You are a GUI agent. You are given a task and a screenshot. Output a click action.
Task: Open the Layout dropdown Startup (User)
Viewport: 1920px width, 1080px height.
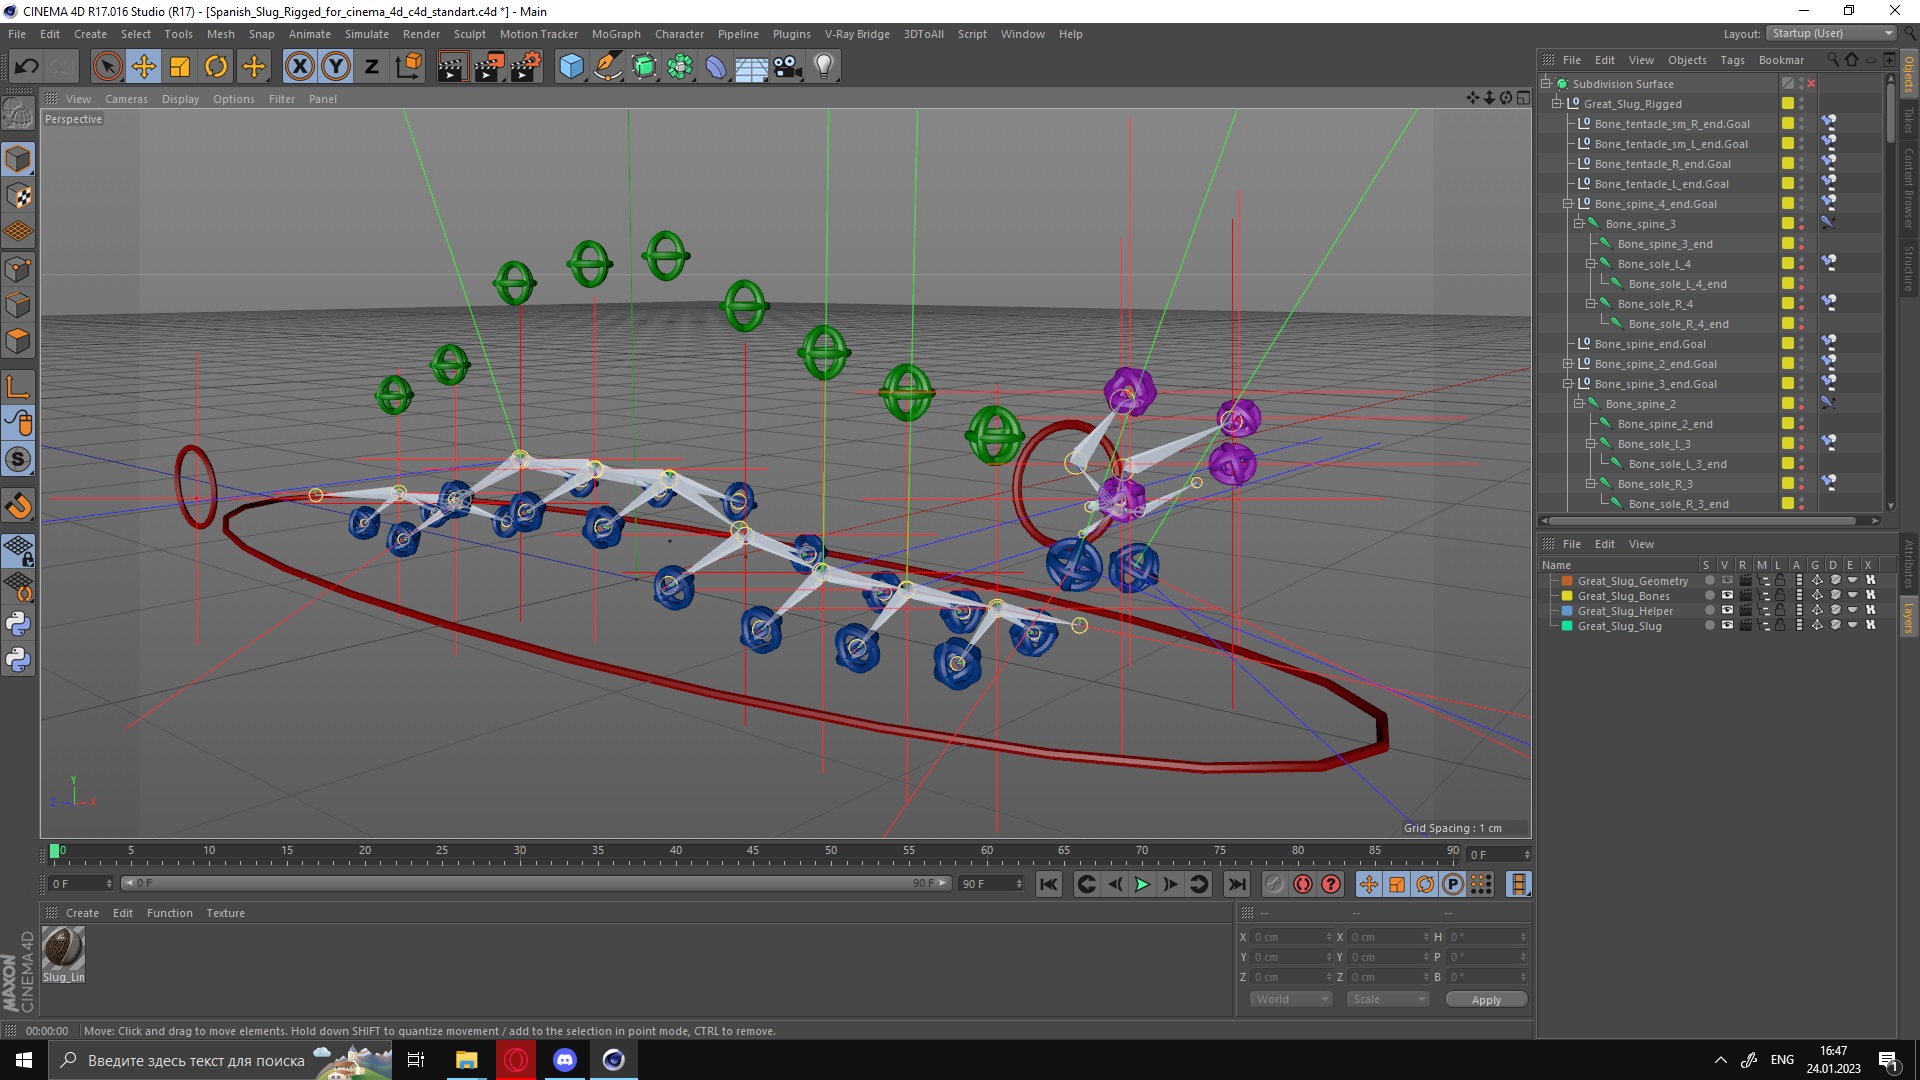tap(1830, 33)
